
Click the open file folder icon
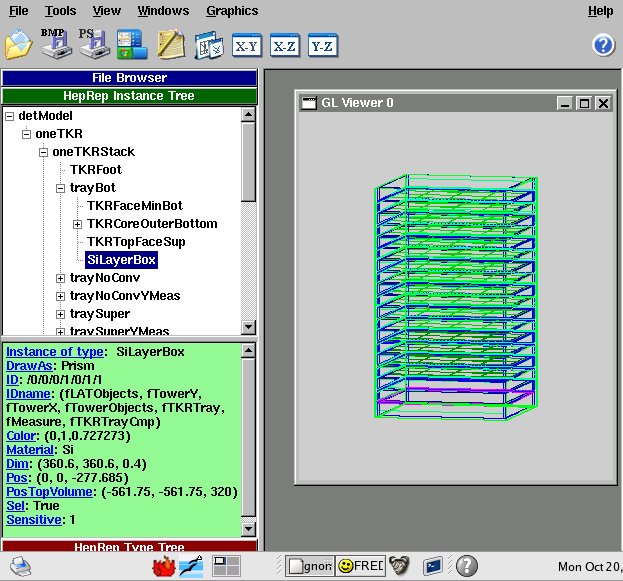coord(18,45)
